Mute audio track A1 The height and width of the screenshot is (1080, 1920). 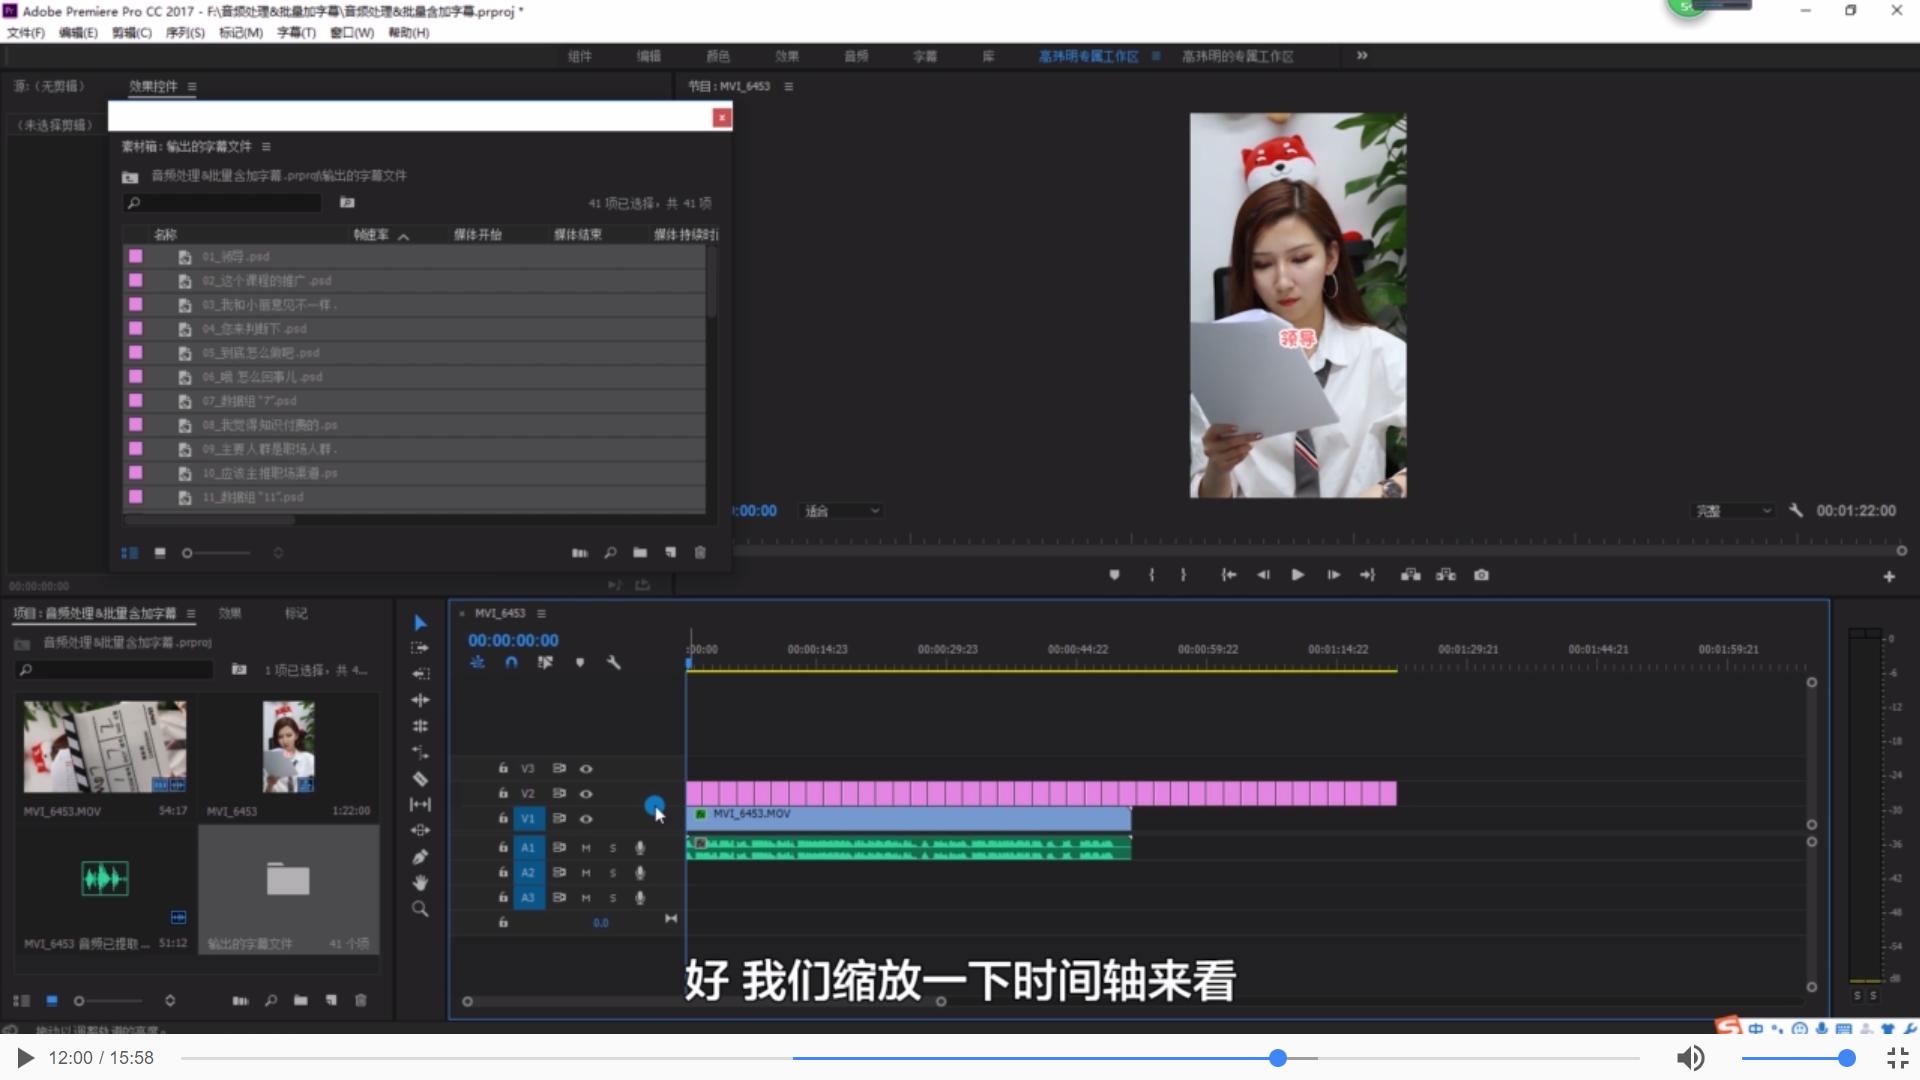click(585, 847)
